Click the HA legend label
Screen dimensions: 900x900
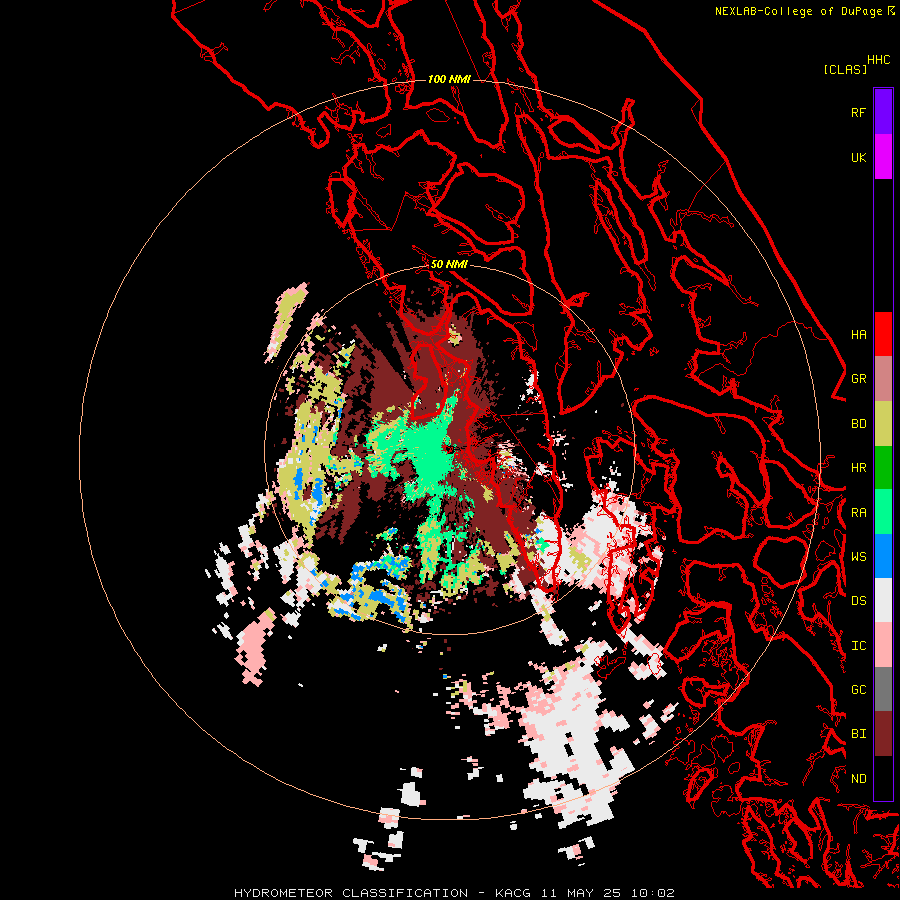click(858, 335)
